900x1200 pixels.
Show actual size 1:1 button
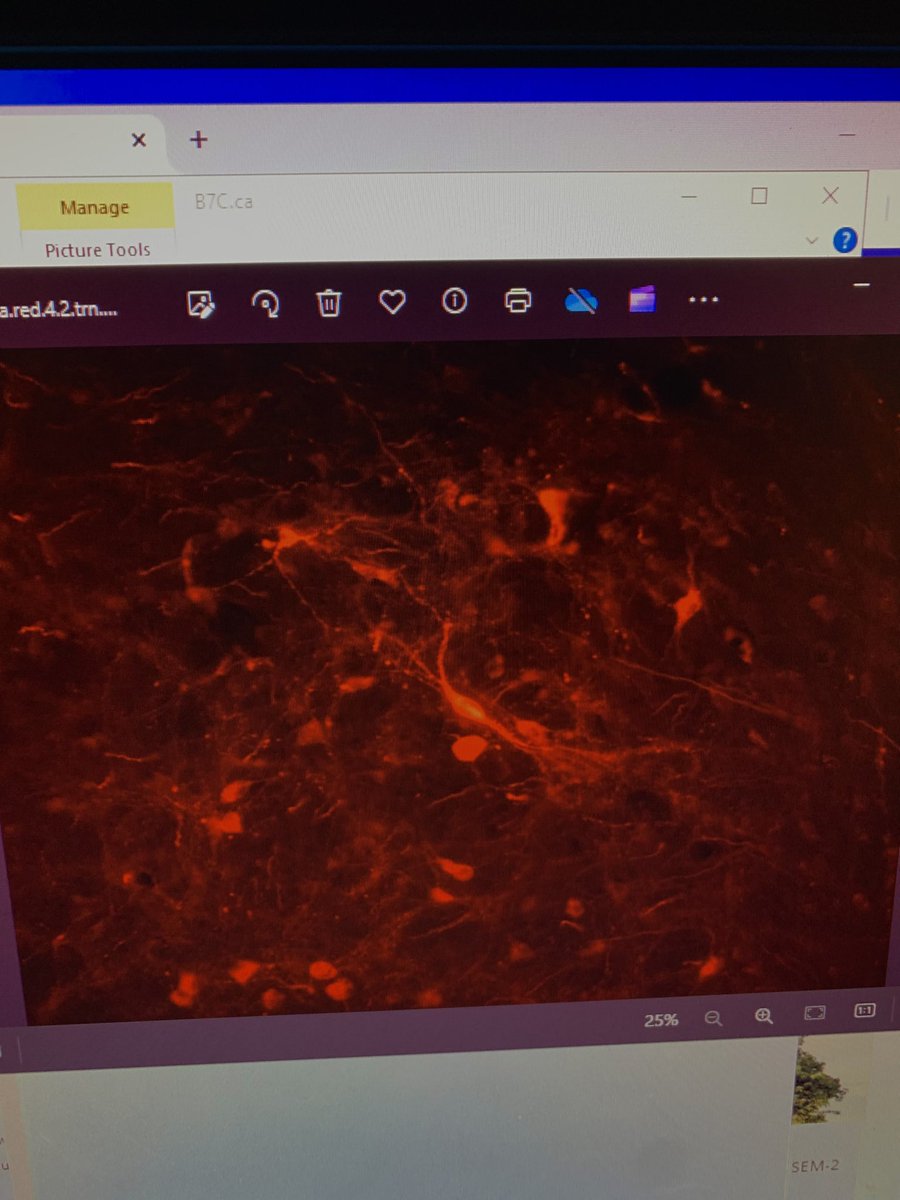pos(865,1011)
